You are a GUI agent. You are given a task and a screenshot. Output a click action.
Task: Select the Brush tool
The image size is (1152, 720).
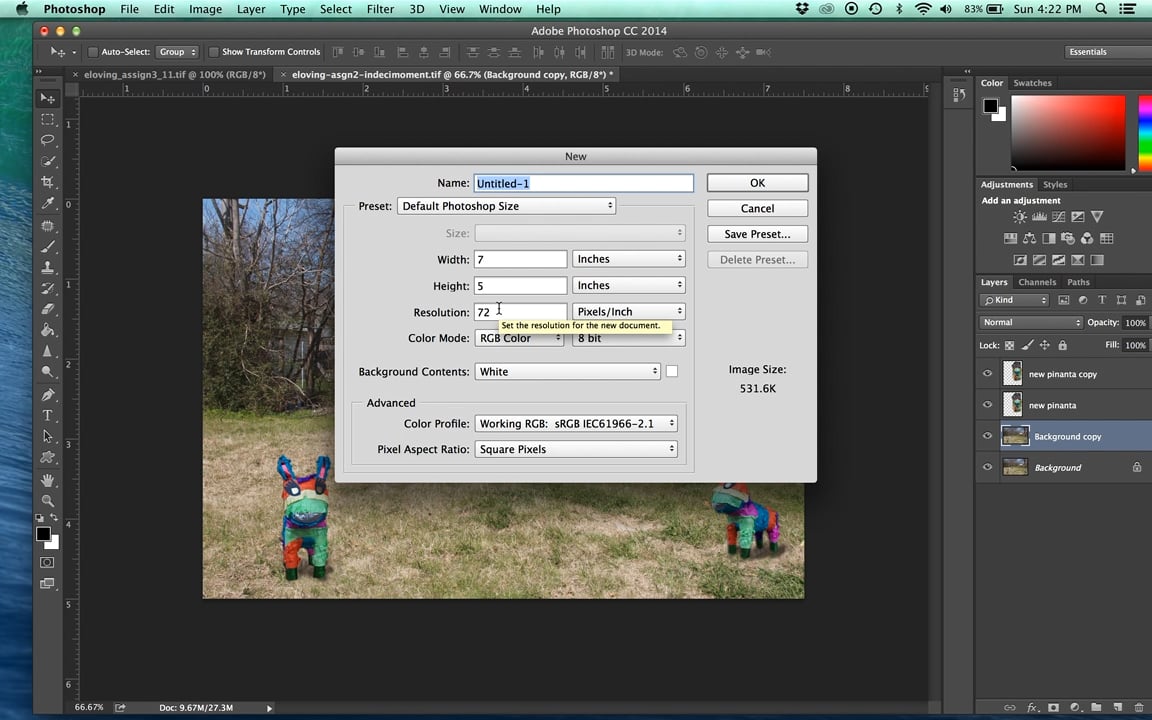click(48, 247)
